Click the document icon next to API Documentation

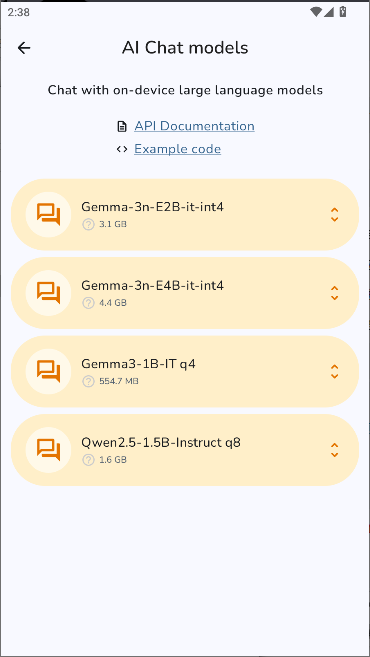pos(122,126)
